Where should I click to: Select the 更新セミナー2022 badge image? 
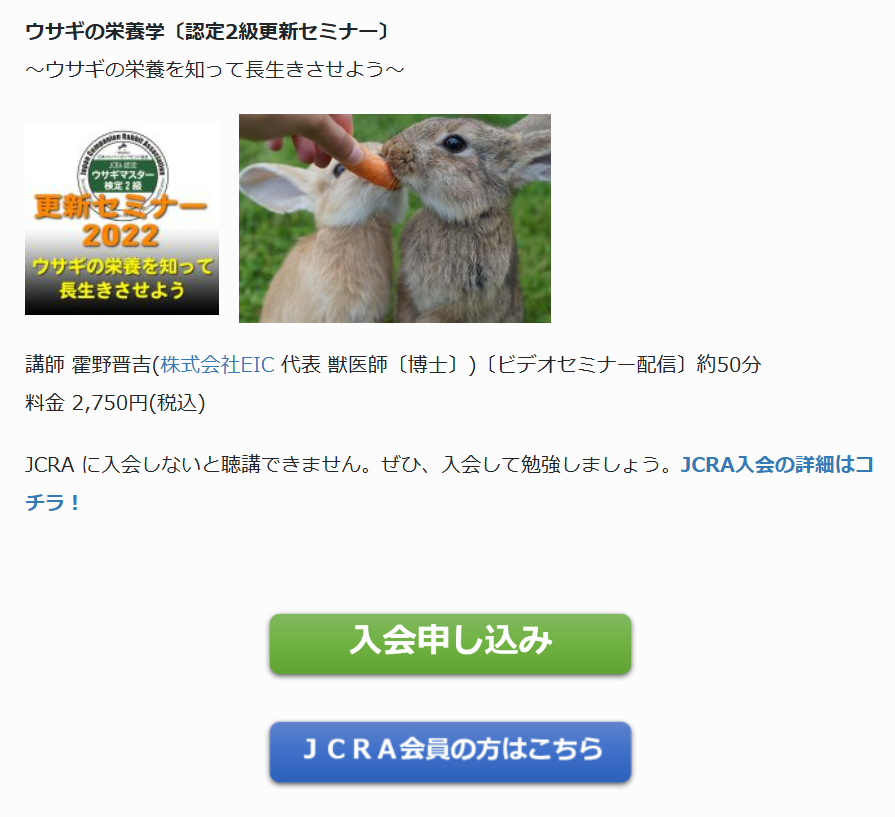pos(122,218)
